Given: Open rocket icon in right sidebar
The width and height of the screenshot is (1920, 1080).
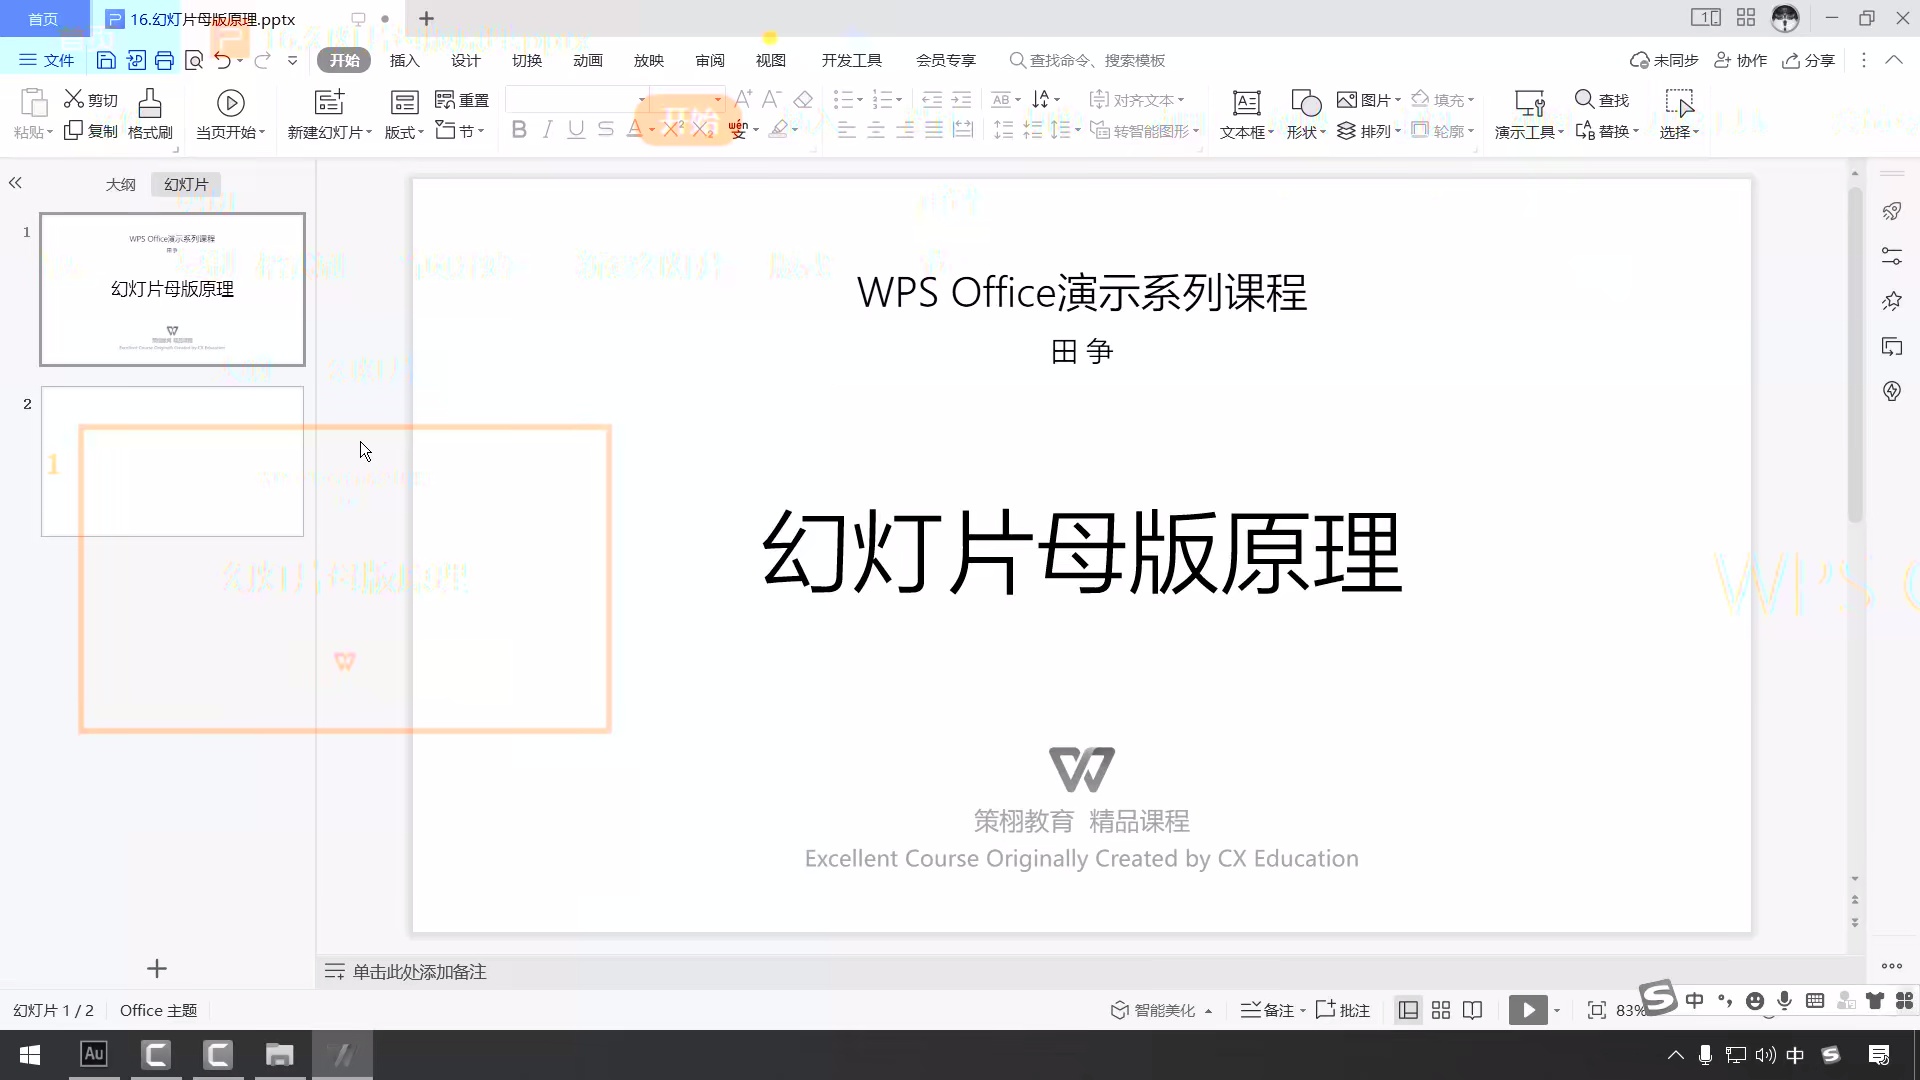Looking at the screenshot, I should [x=1892, y=211].
